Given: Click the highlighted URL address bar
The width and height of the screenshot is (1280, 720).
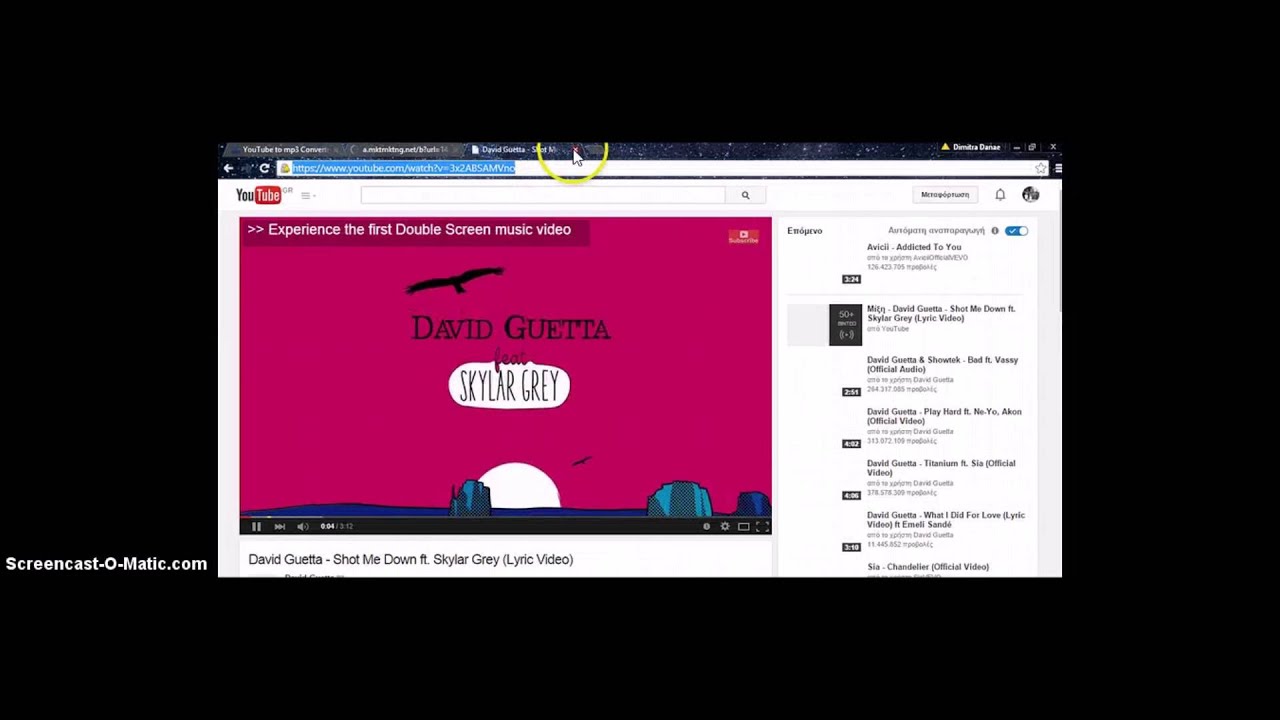Looking at the screenshot, I should point(404,168).
